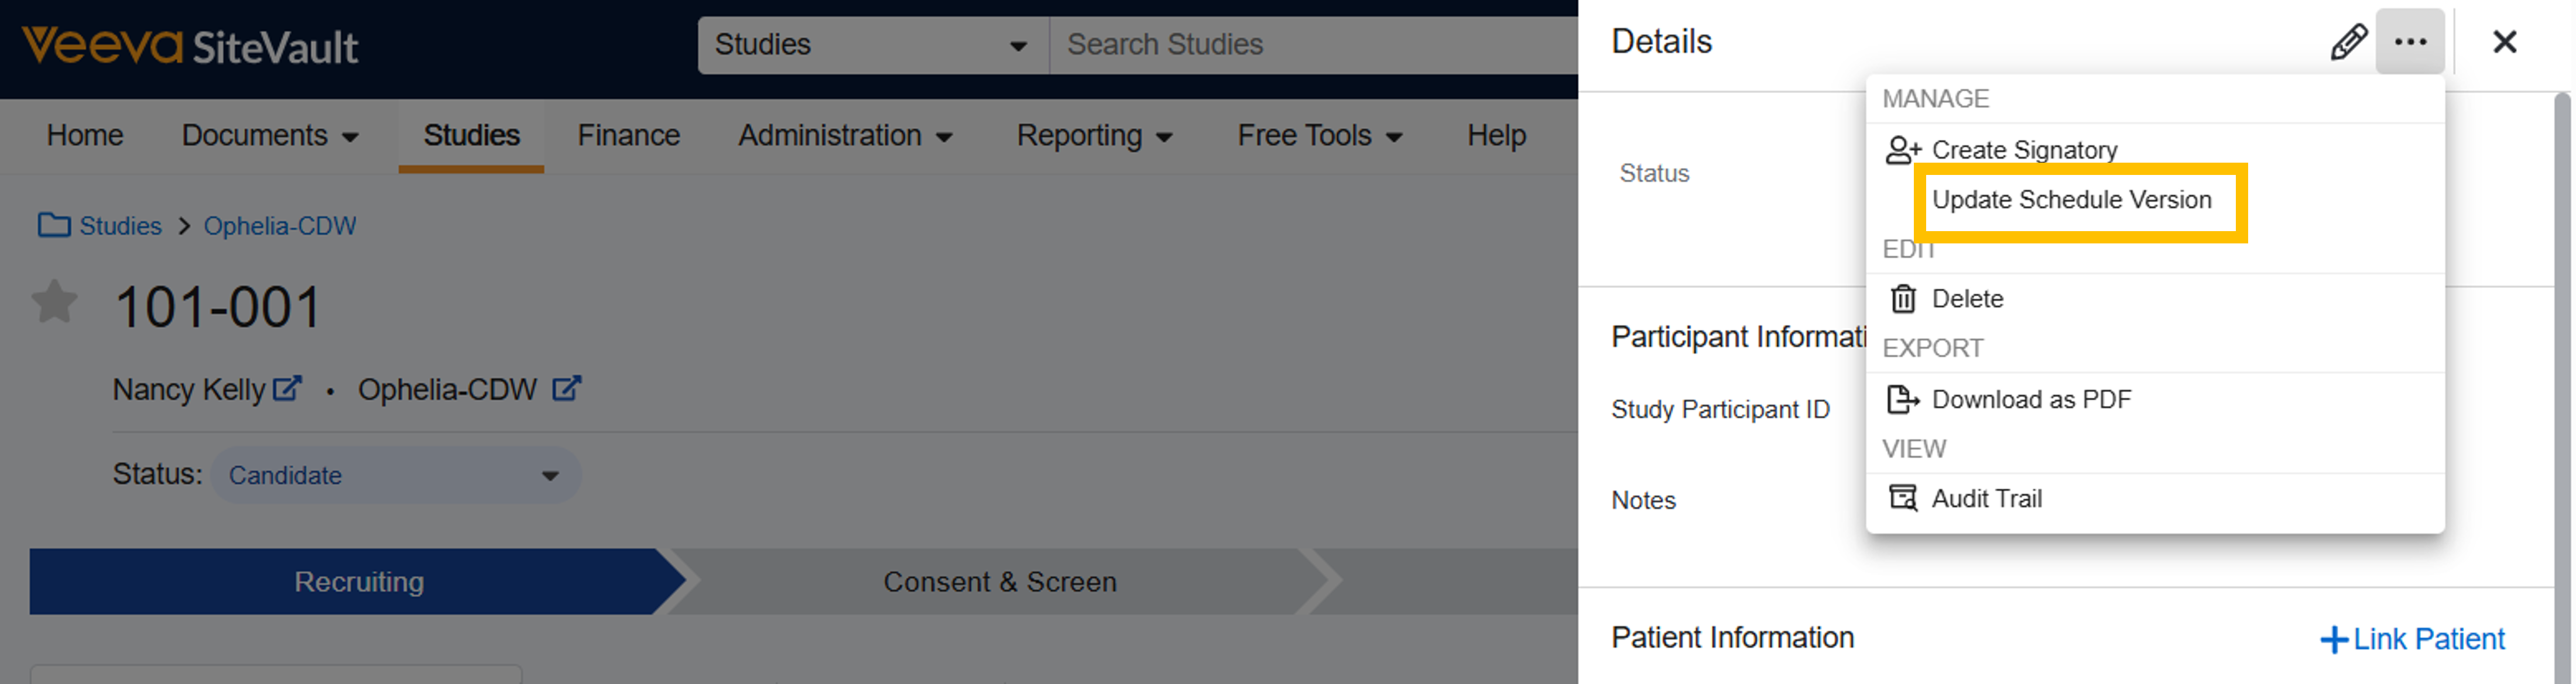The image size is (2576, 684).
Task: Click the Studies folder breadcrumb icon
Action: 54,225
